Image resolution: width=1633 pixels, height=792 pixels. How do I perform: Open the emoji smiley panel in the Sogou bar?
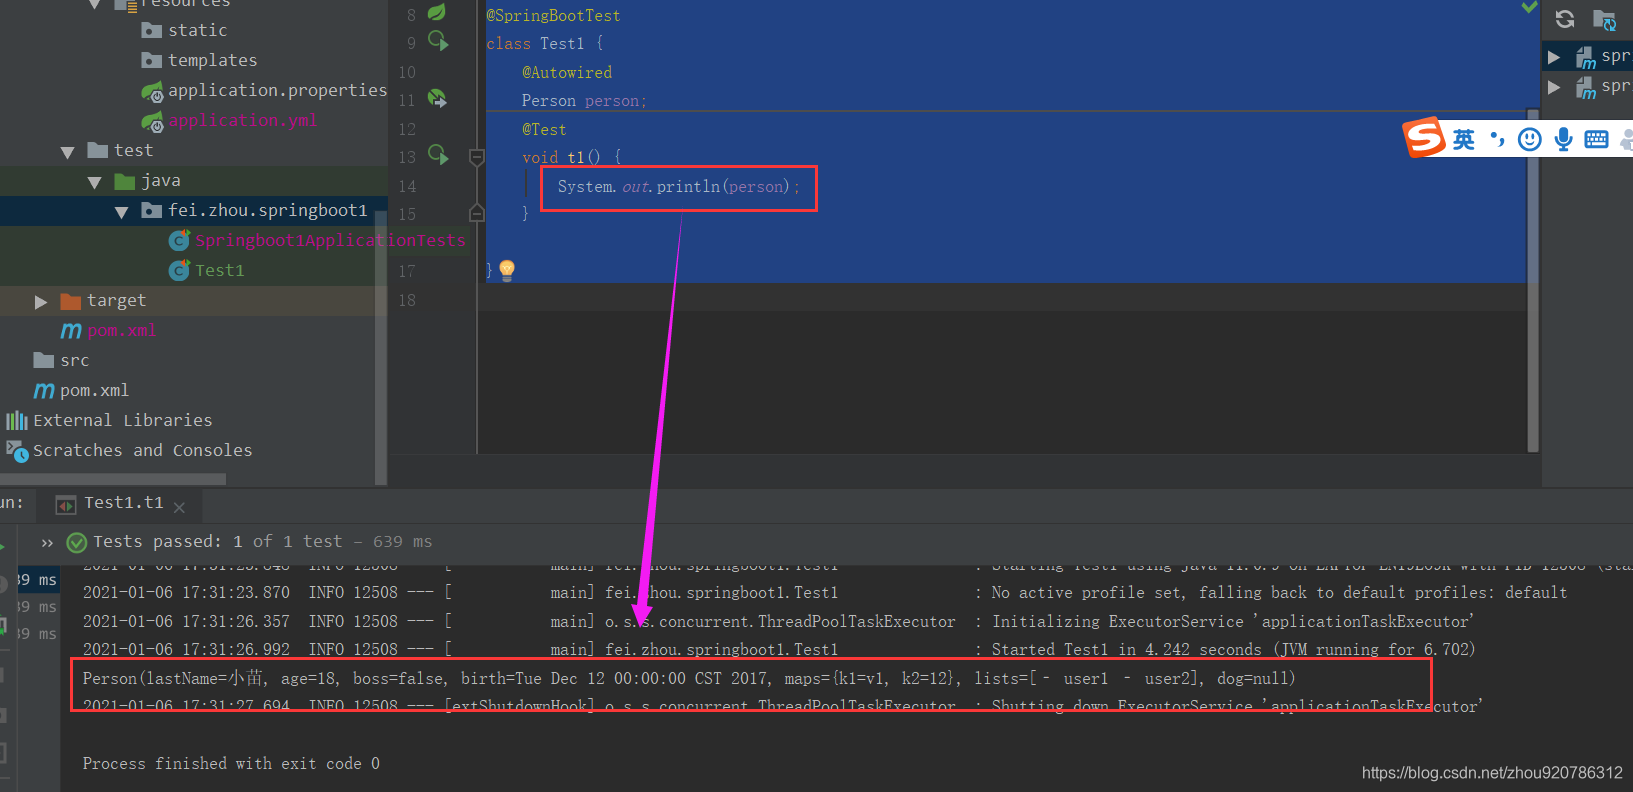tap(1529, 139)
